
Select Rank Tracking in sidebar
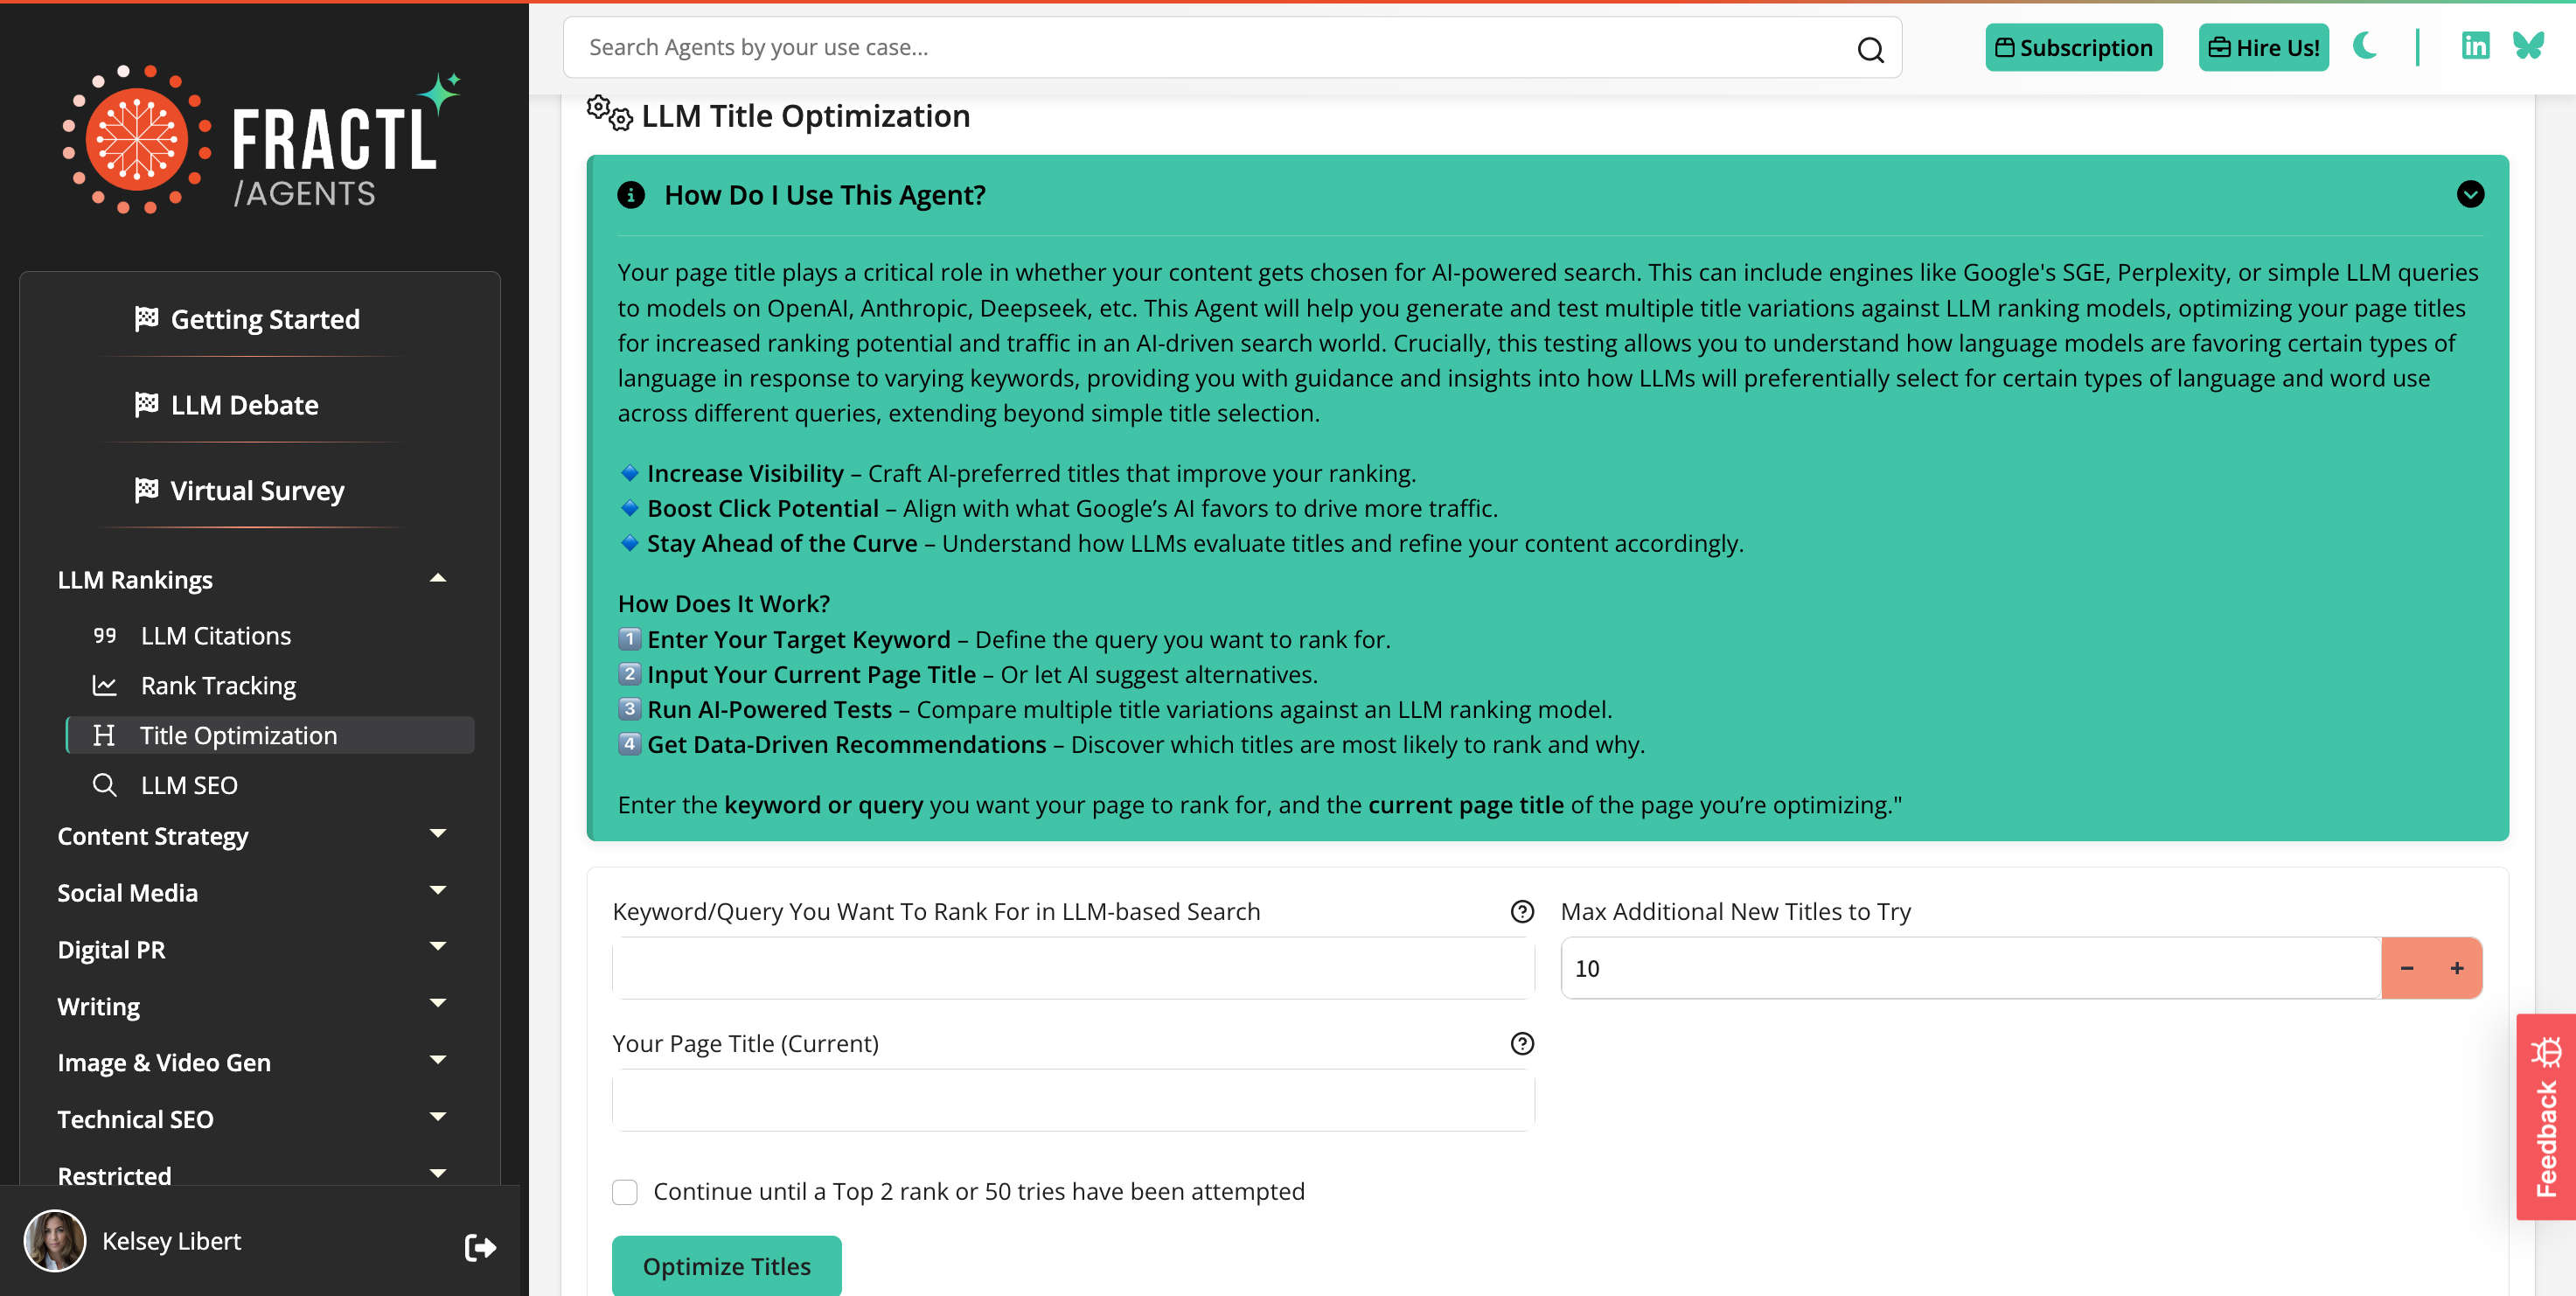pos(218,685)
